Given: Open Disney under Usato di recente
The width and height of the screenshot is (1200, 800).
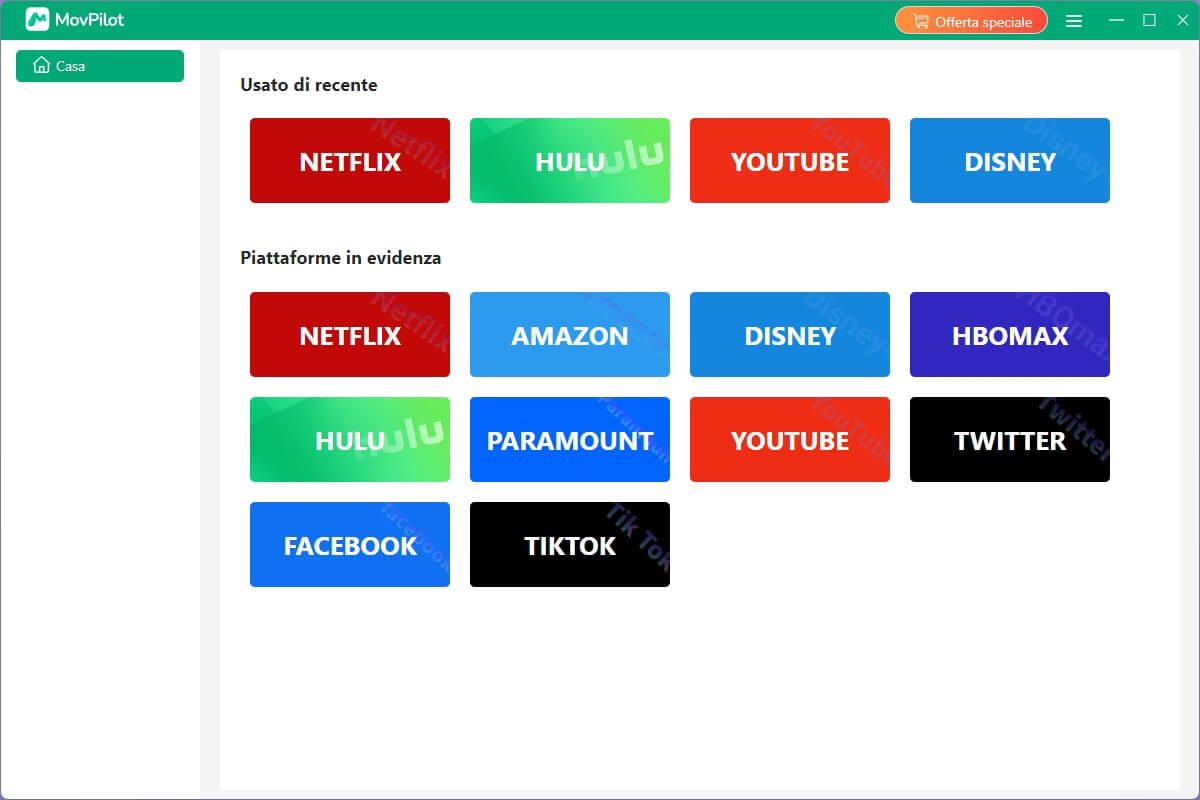Looking at the screenshot, I should pos(1010,161).
